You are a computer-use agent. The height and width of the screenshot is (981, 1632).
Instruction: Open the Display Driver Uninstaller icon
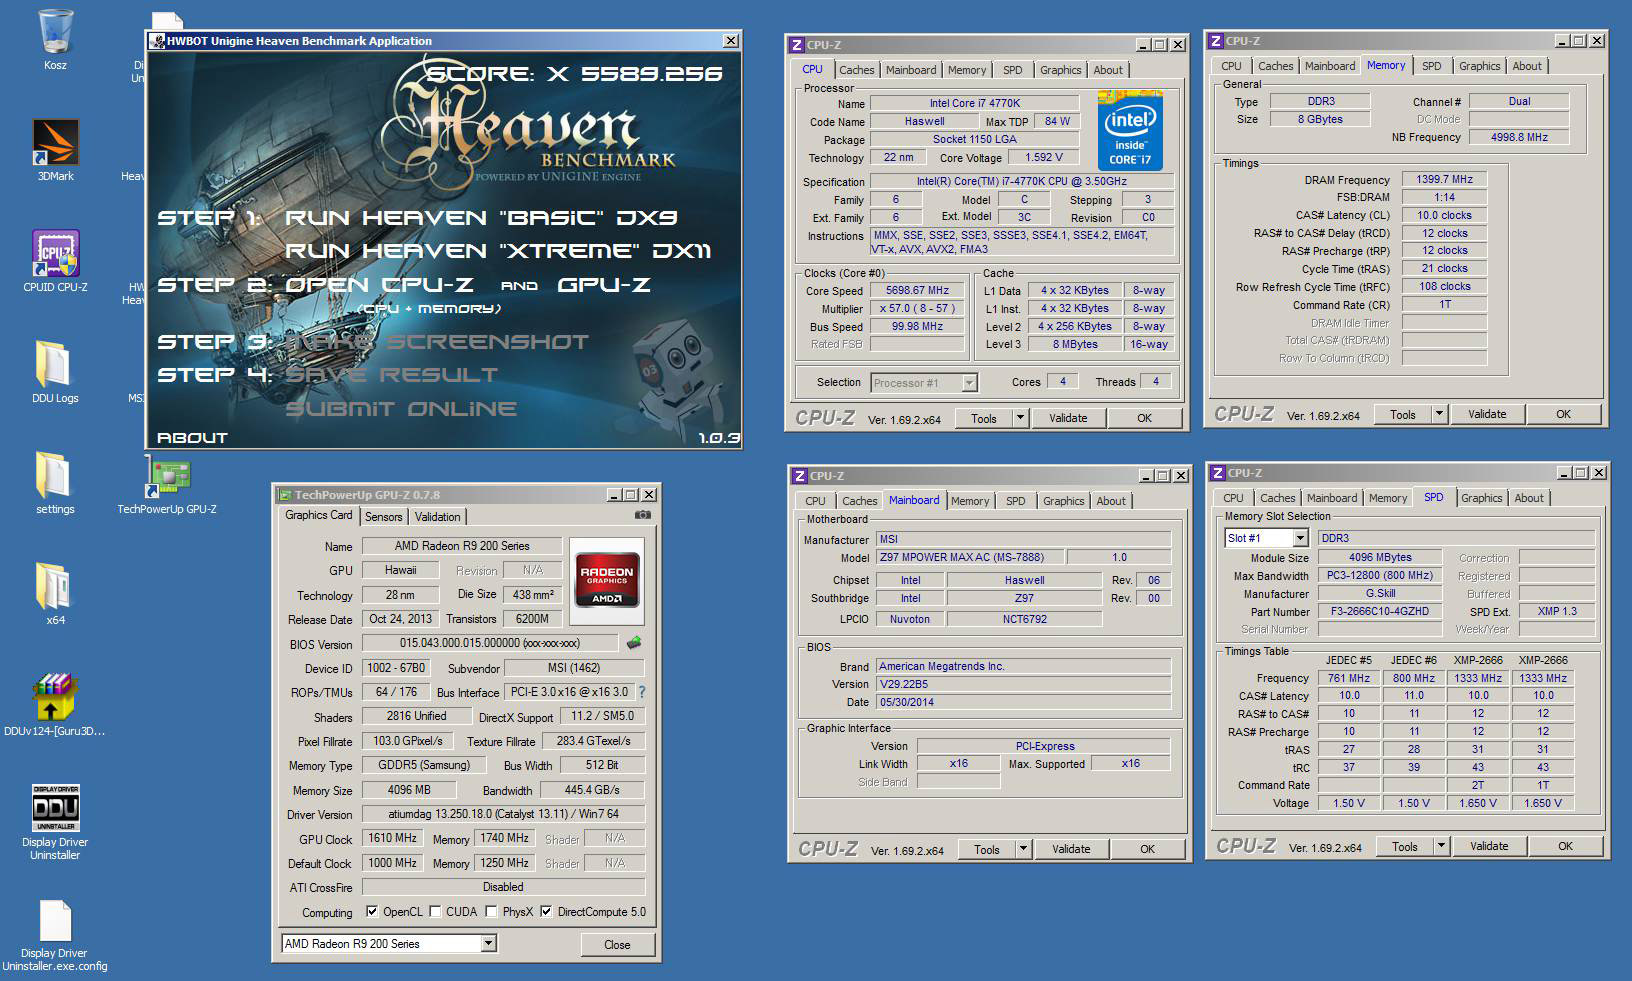(x=55, y=809)
